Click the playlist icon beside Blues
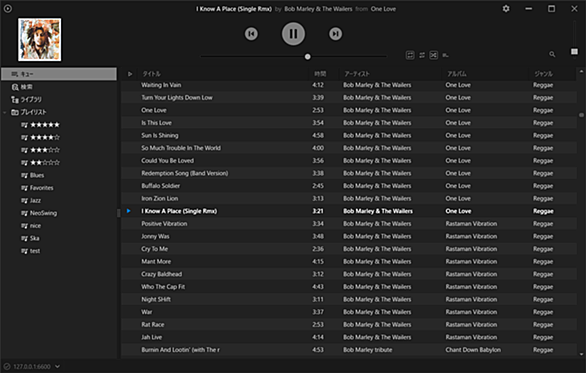586x373 pixels. (x=24, y=175)
